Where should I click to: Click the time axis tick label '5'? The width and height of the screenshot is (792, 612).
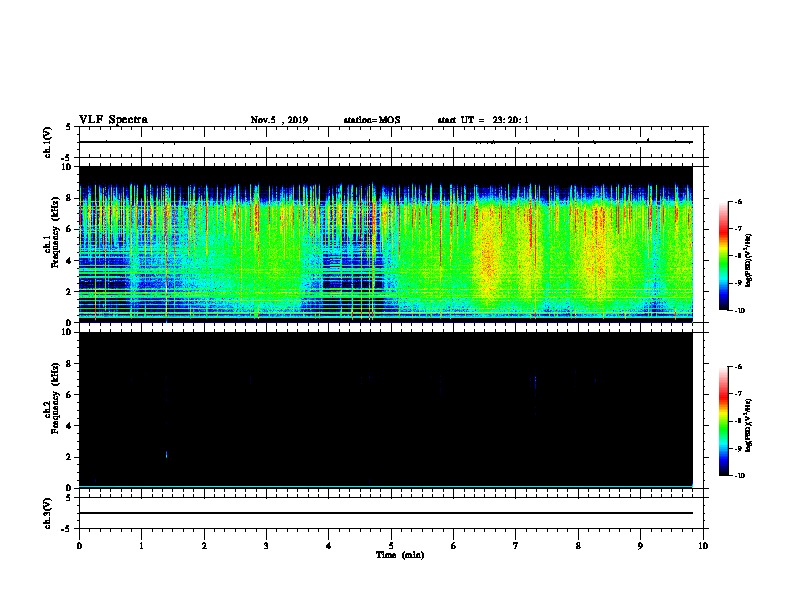[x=391, y=545]
